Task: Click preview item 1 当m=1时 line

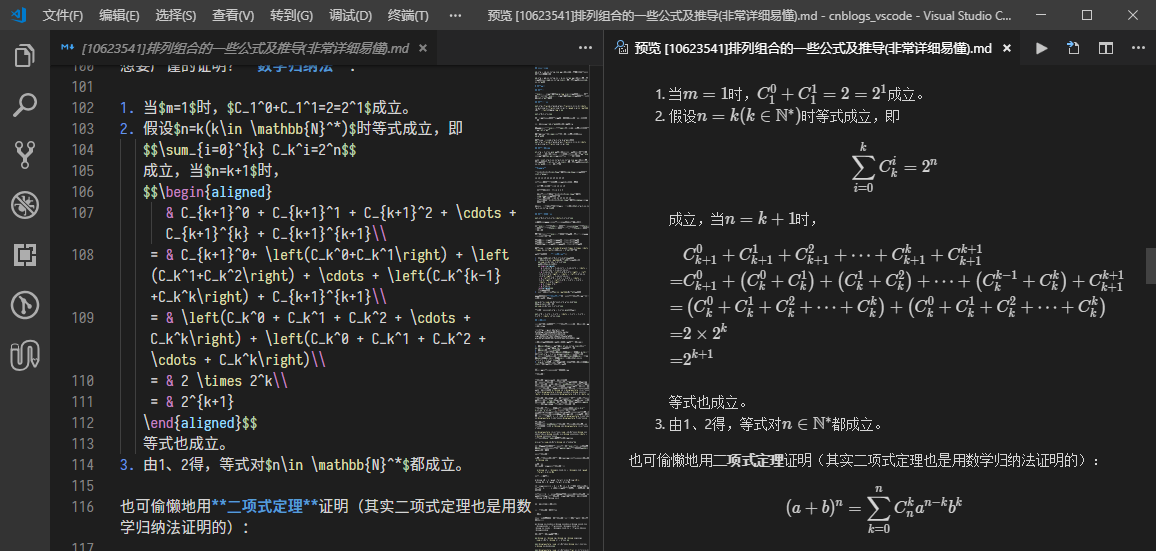Action: 790,94
